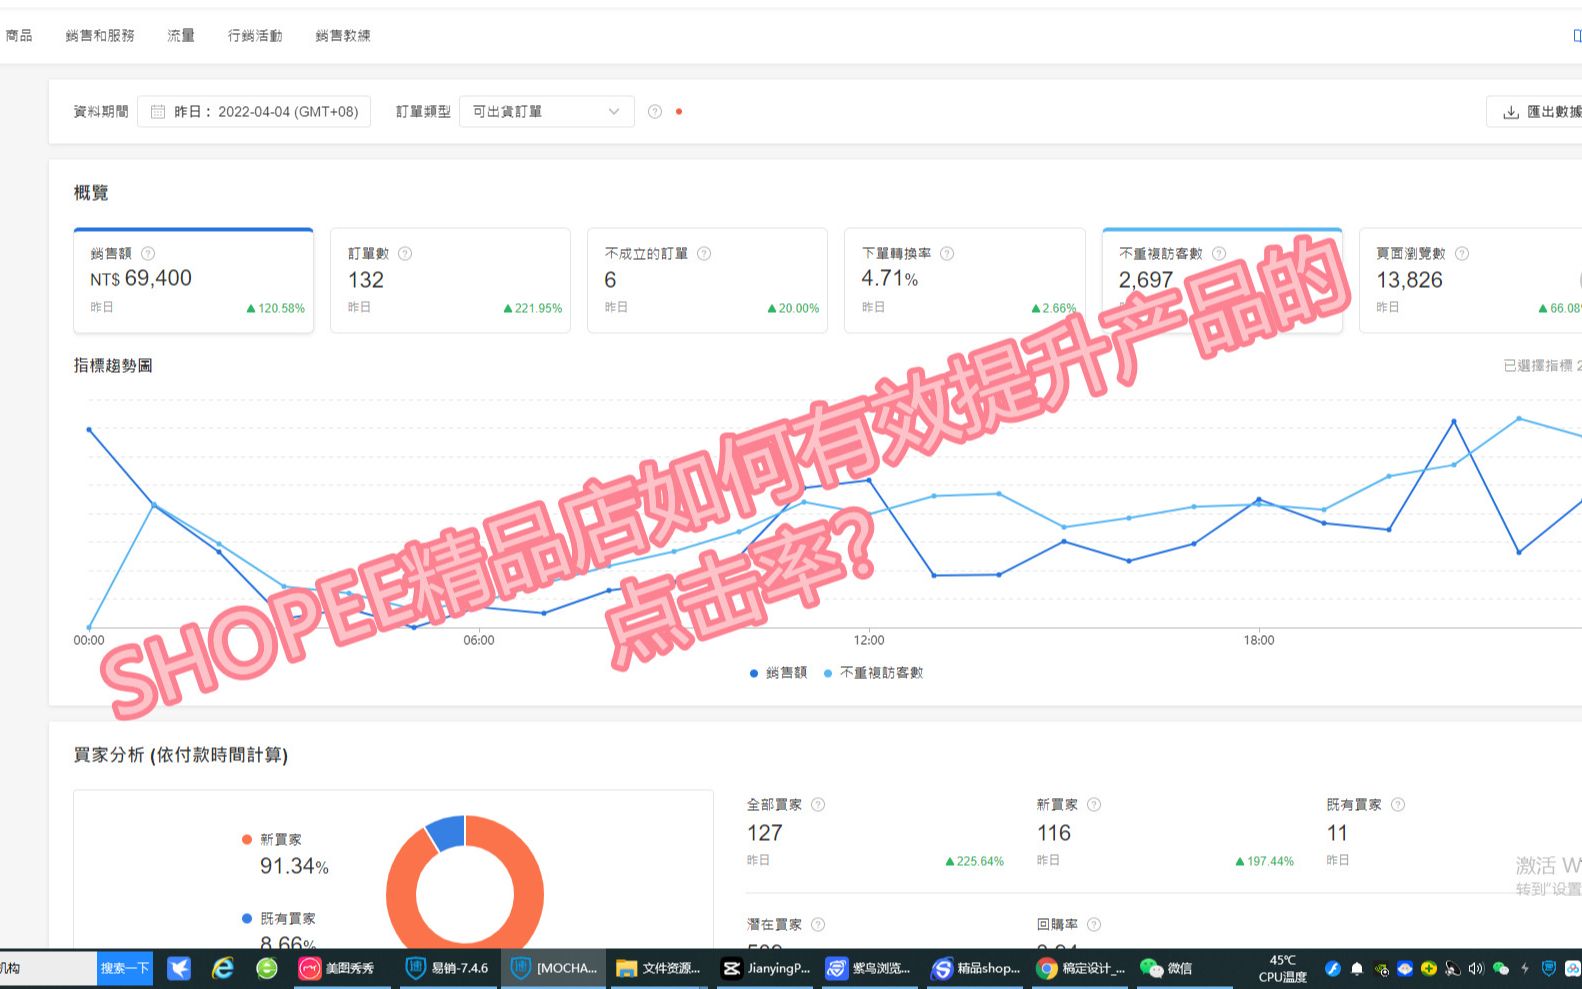Select the 下單轉換率 4.71% card
Image resolution: width=1582 pixels, height=989 pixels.
[x=965, y=281]
